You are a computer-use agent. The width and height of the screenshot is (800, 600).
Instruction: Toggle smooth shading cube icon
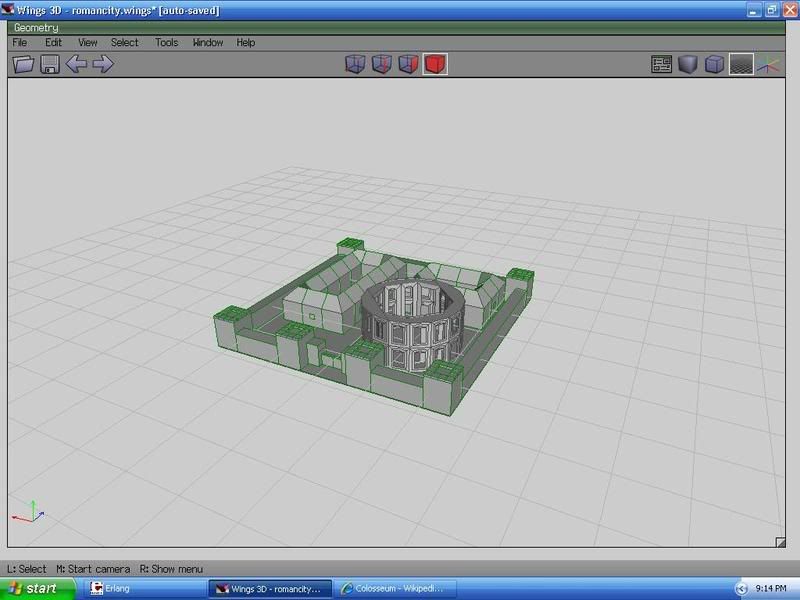687,65
